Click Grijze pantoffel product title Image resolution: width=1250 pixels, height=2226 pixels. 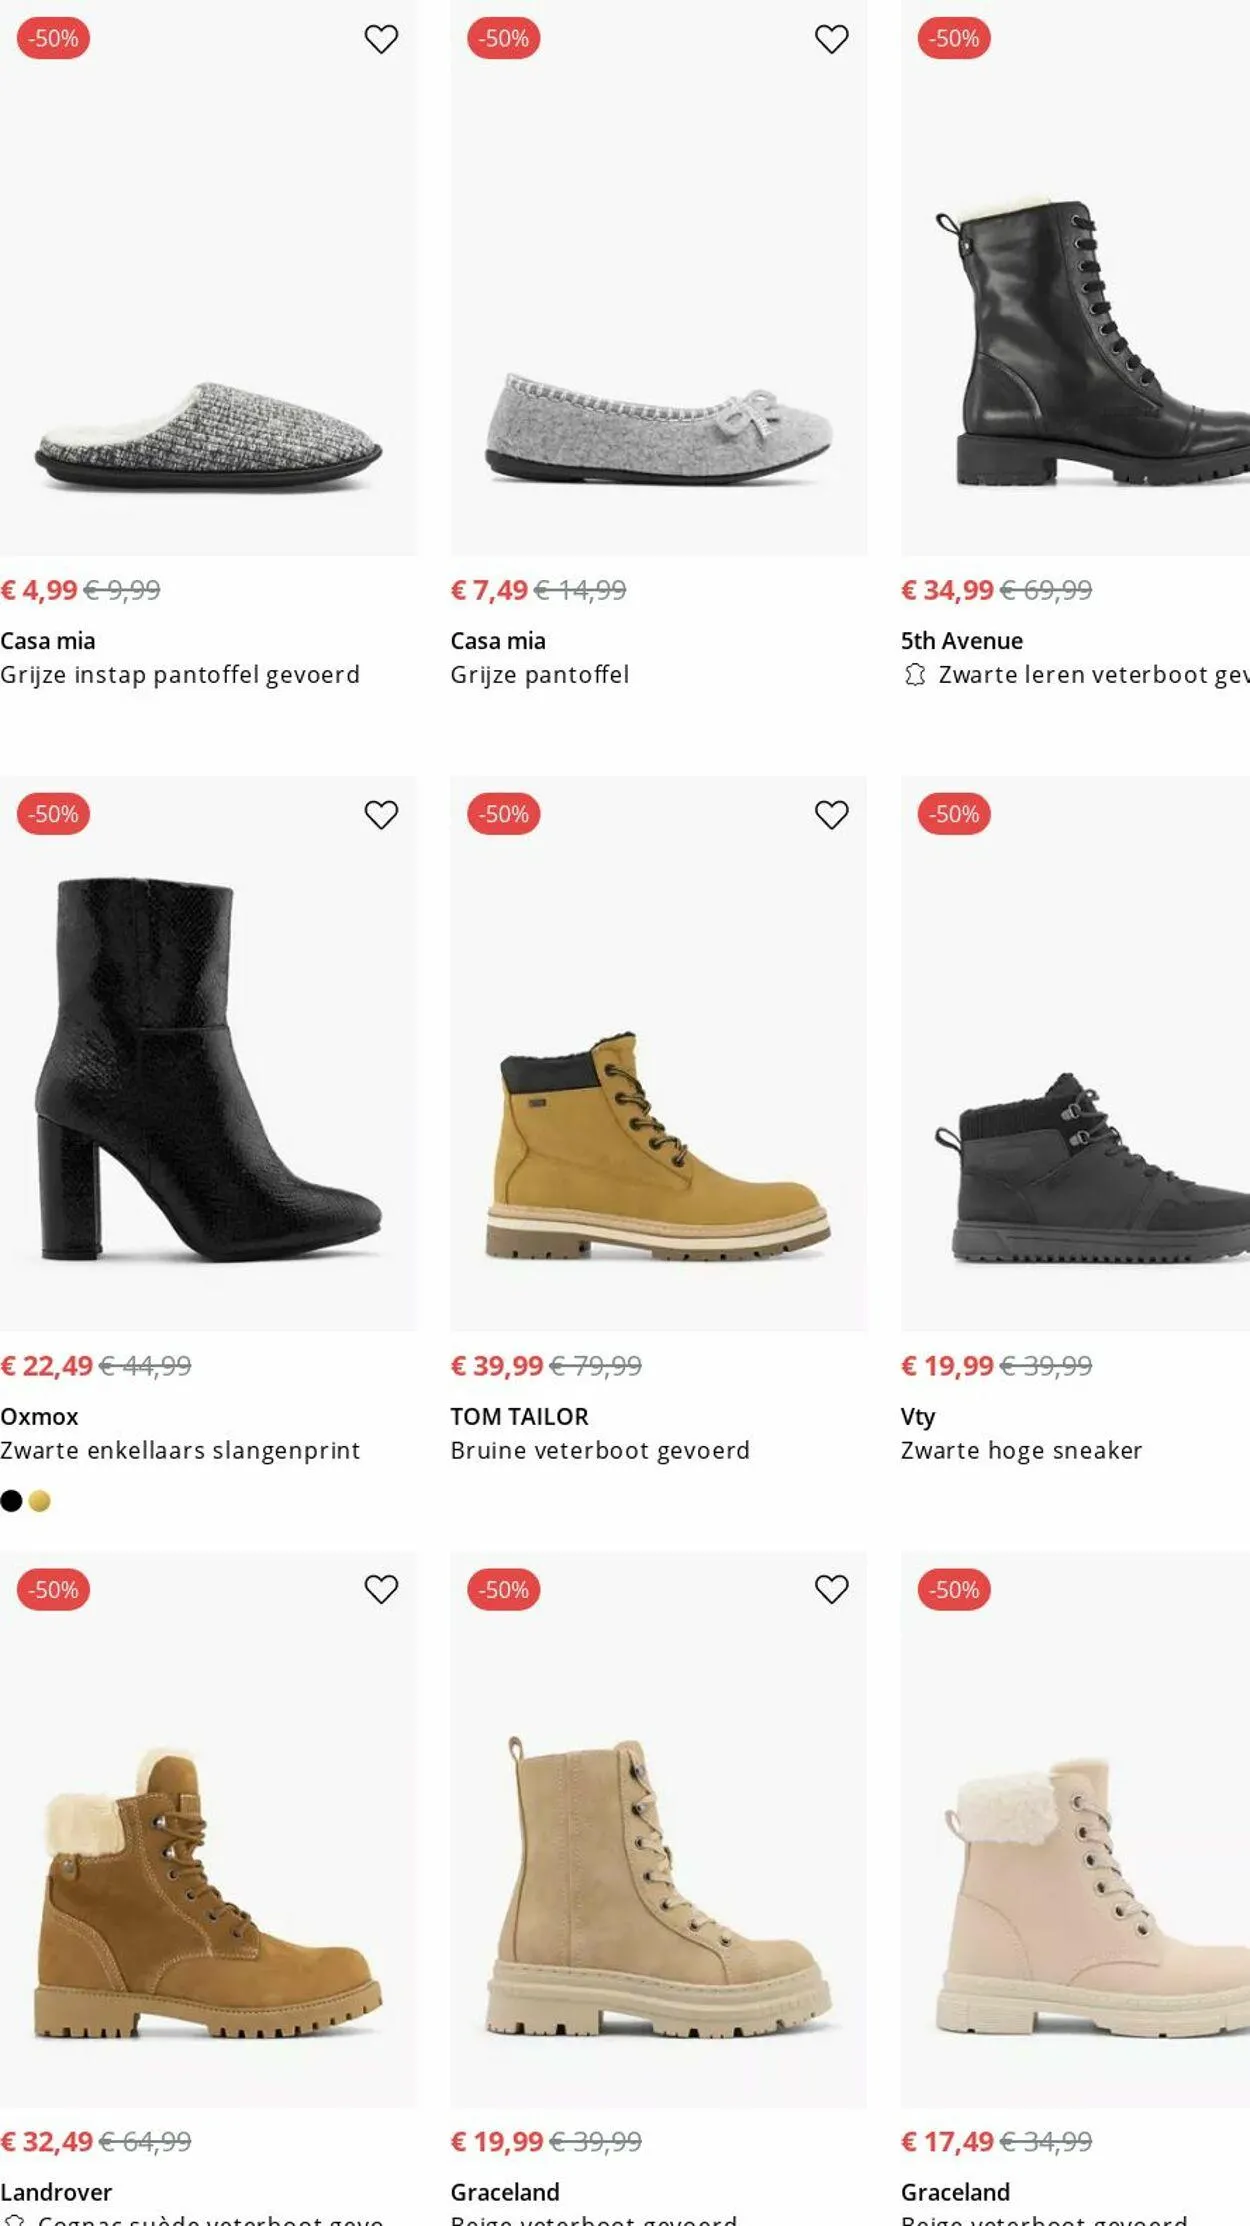coord(540,675)
